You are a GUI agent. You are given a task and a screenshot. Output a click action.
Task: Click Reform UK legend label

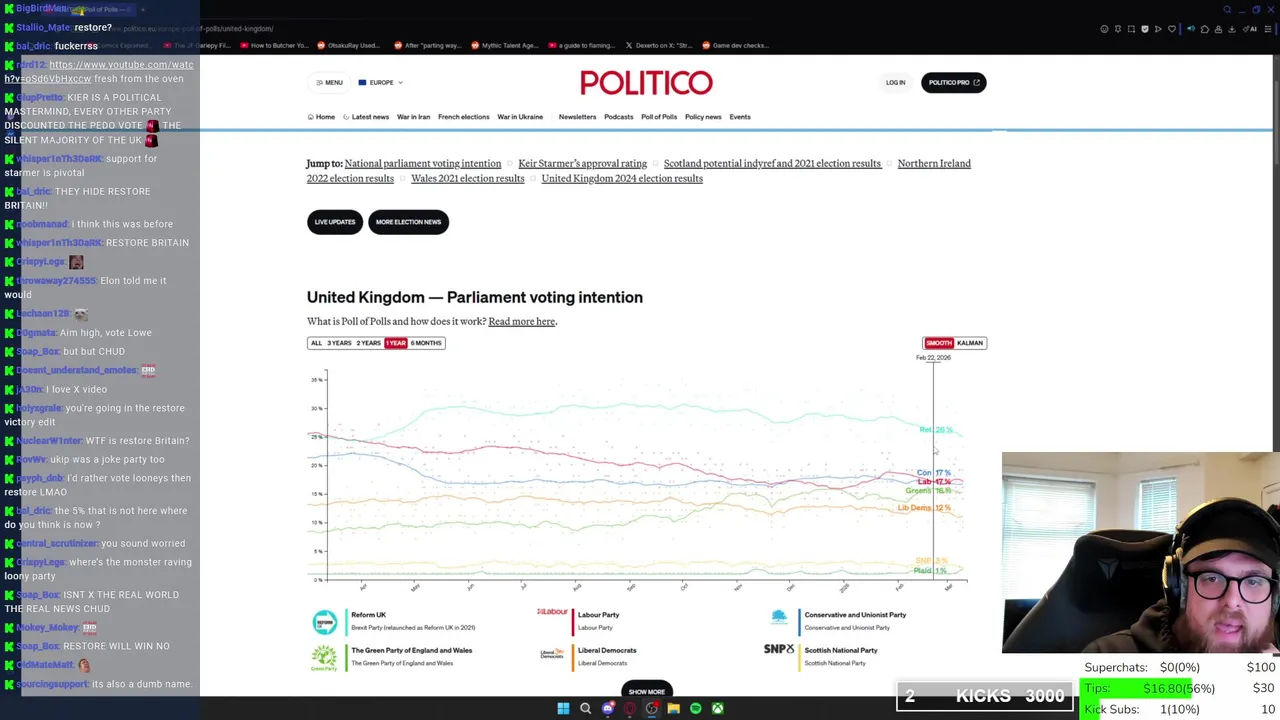pyautogui.click(x=368, y=615)
